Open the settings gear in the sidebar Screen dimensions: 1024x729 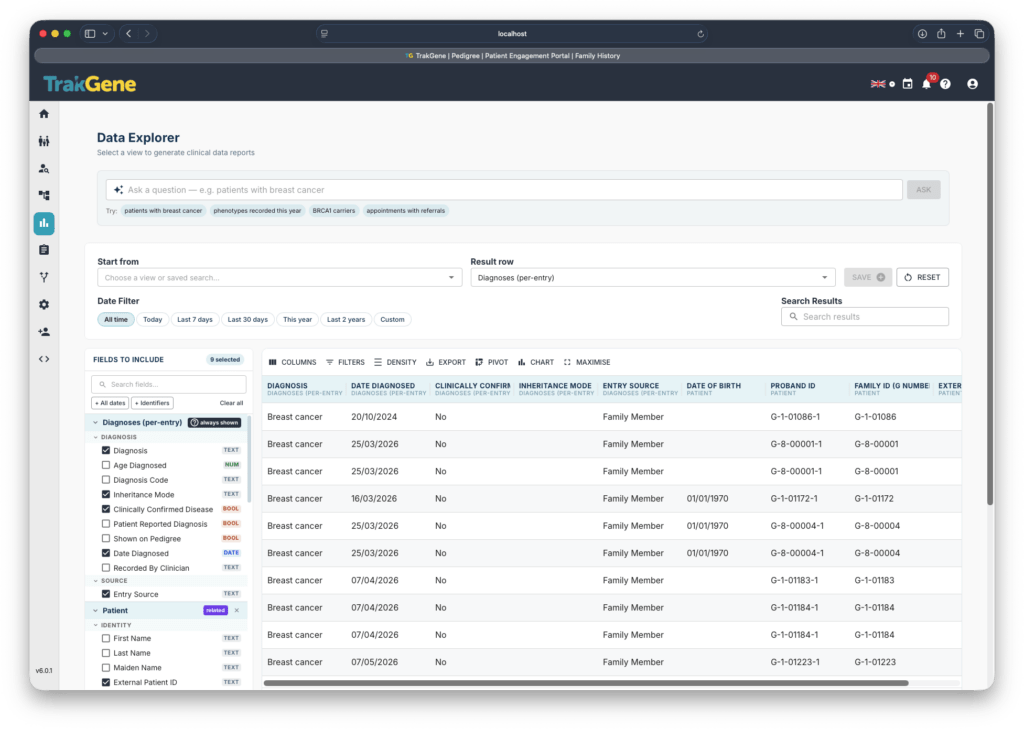(44, 304)
